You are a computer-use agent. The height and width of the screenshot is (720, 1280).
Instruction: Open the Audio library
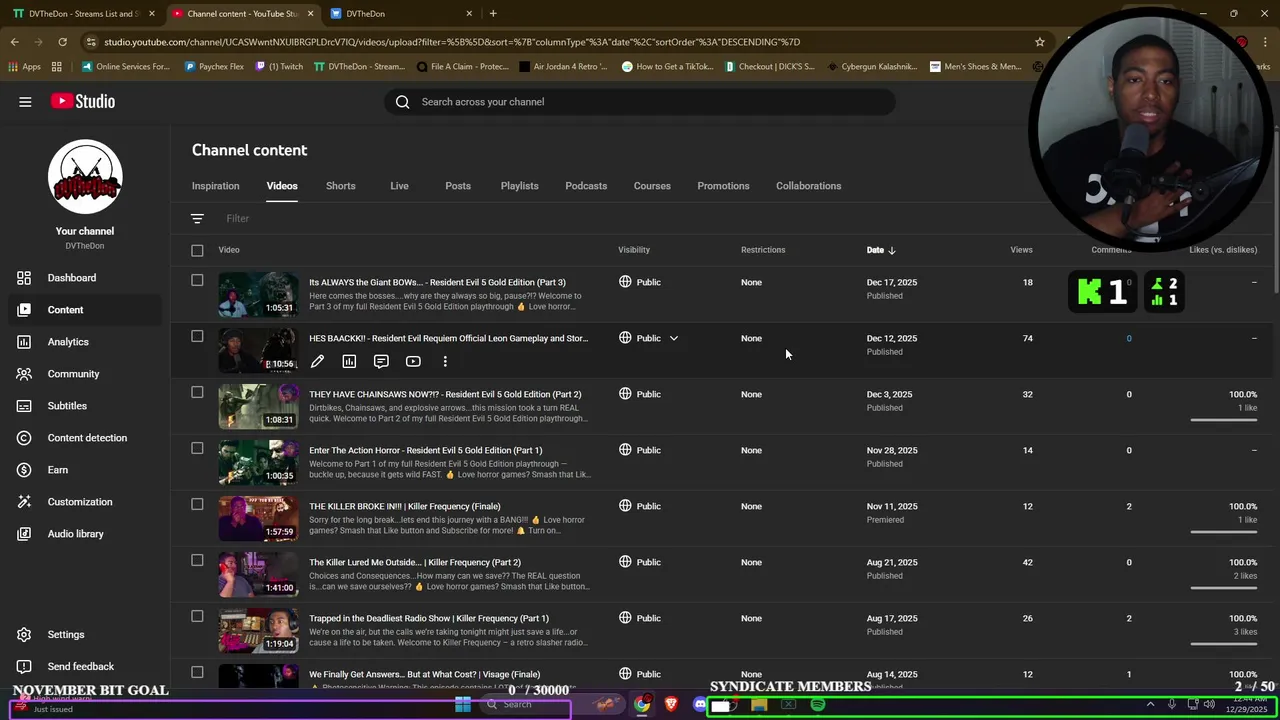pyautogui.click(x=75, y=534)
